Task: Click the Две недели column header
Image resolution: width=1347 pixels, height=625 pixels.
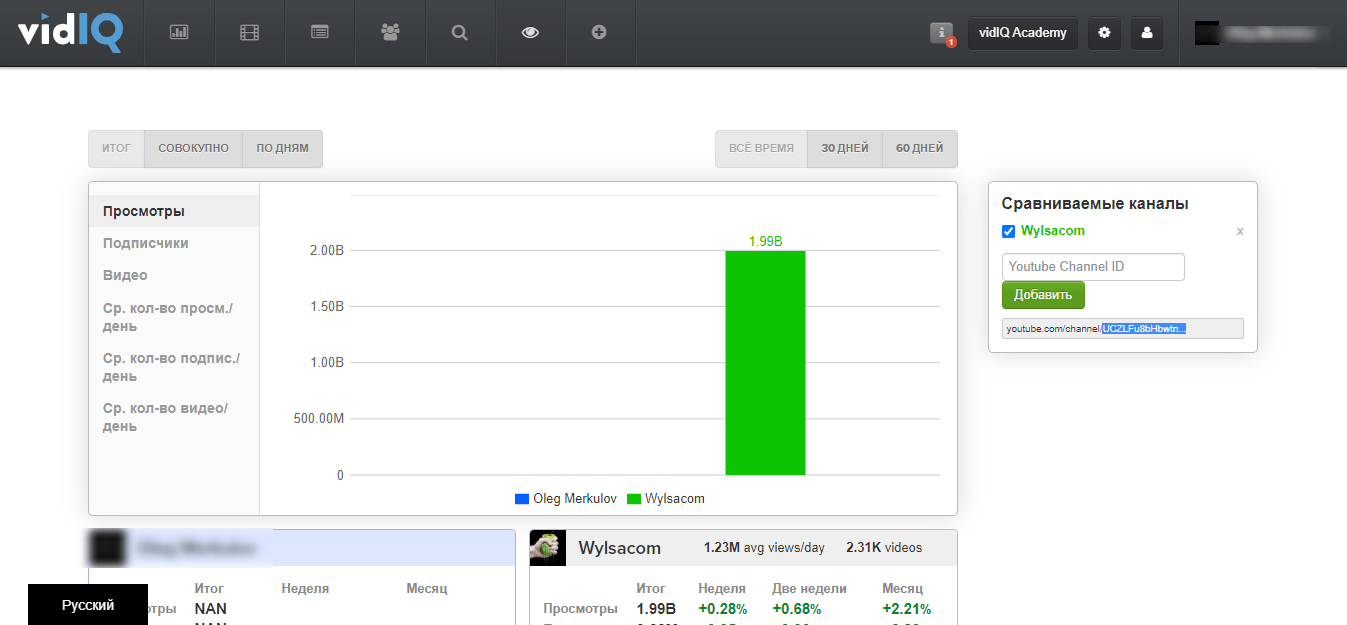Action: point(809,588)
